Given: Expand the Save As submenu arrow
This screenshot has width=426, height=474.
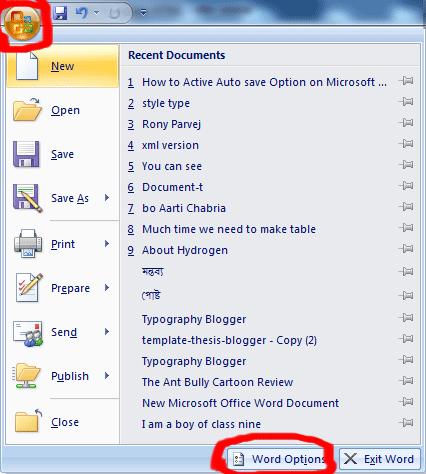Looking at the screenshot, I should [x=107, y=198].
